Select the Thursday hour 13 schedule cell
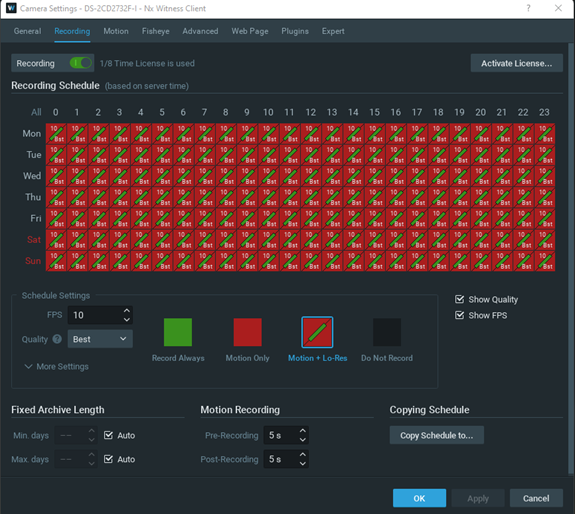This screenshot has height=514, width=575. coord(333,198)
